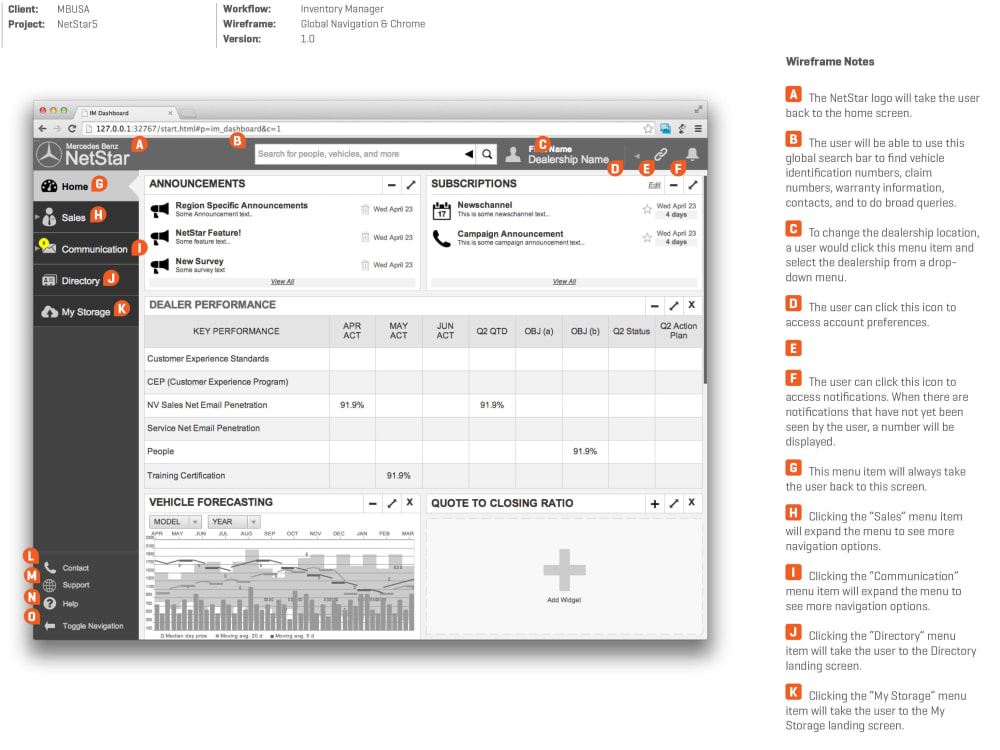Open the Dealership Name location menu
Screen dimensions: 1000x750
[568, 159]
